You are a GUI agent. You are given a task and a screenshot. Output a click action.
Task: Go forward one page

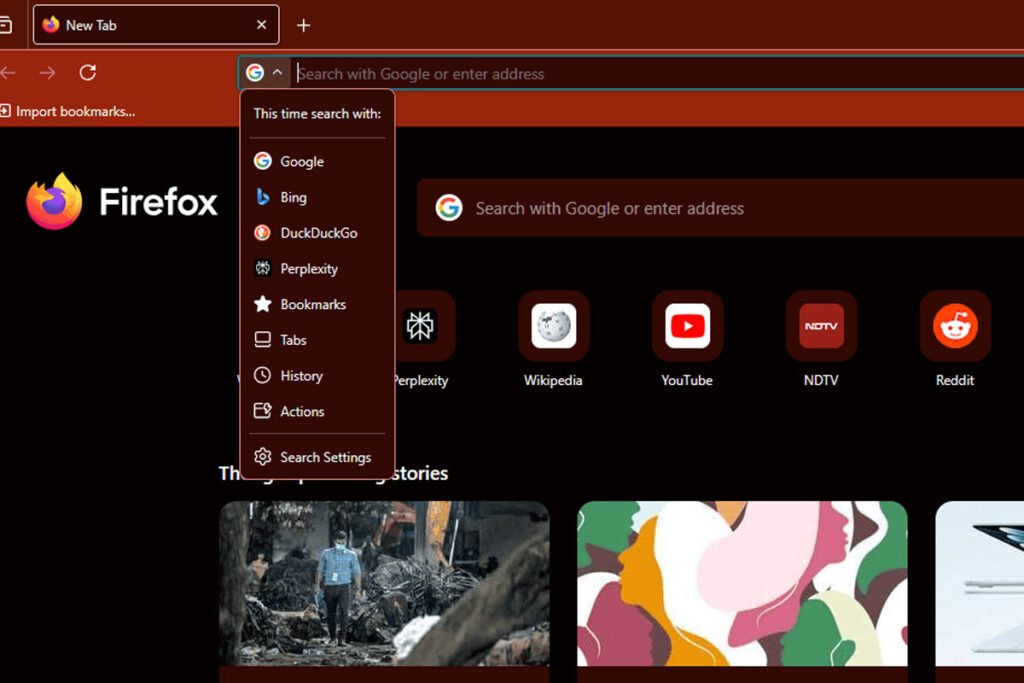click(x=47, y=72)
